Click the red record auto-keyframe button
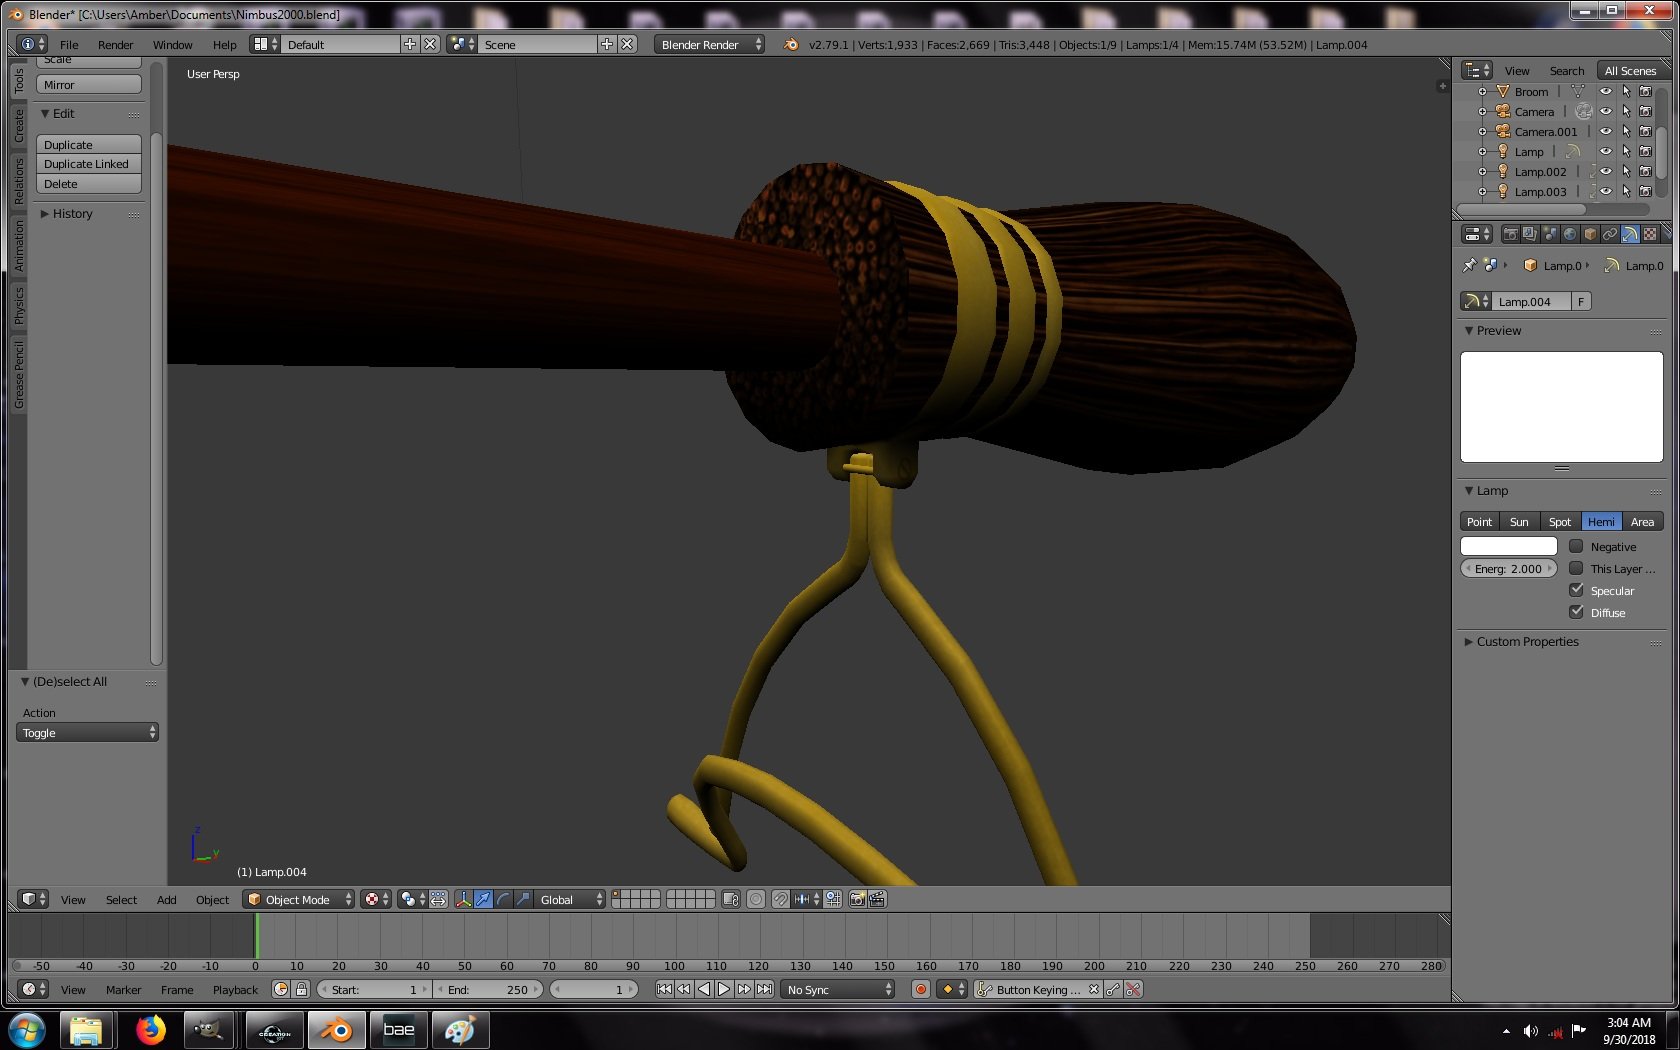 [920, 989]
